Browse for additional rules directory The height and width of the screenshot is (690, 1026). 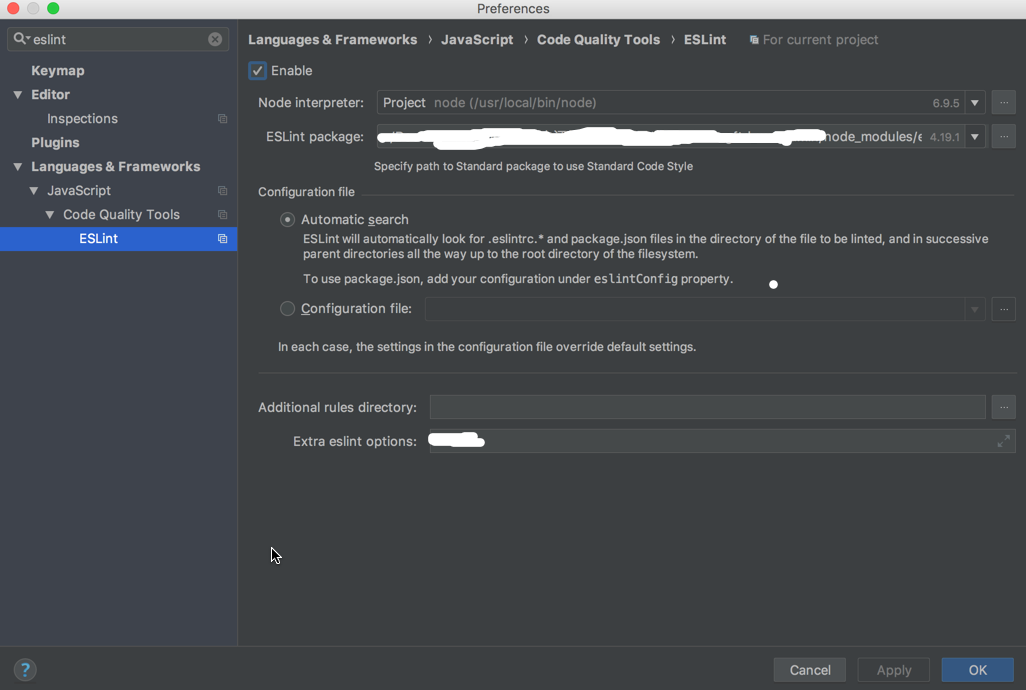1004,407
